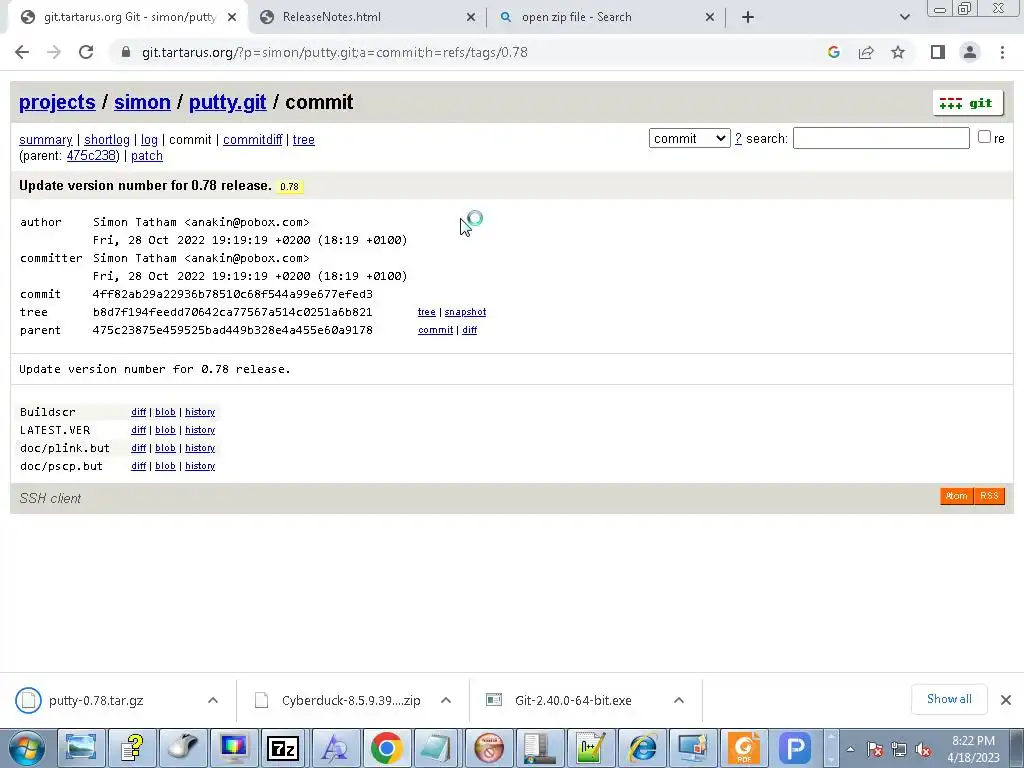The height and width of the screenshot is (768, 1024).
Task: Open the shortlog view
Action: click(x=107, y=140)
